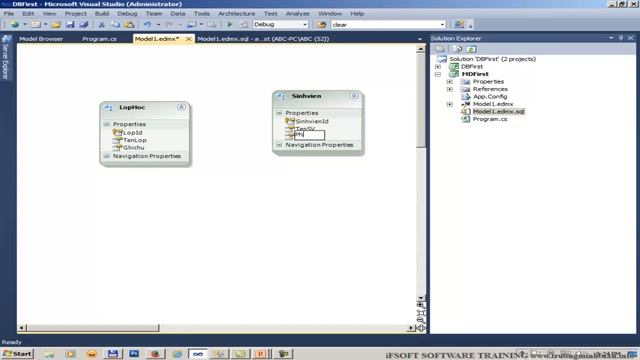Collapse the Sinhvien entity shape
This screenshot has height=360, width=640.
click(354, 96)
